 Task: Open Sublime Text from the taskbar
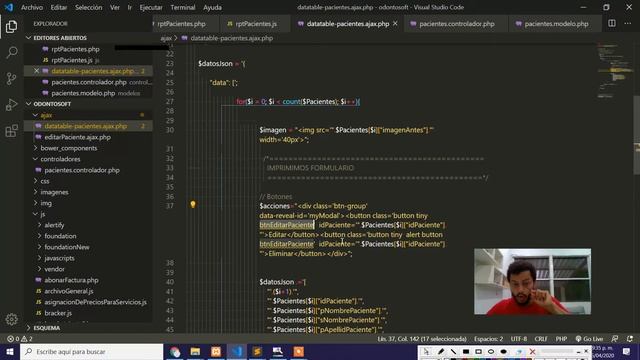pos(257,352)
